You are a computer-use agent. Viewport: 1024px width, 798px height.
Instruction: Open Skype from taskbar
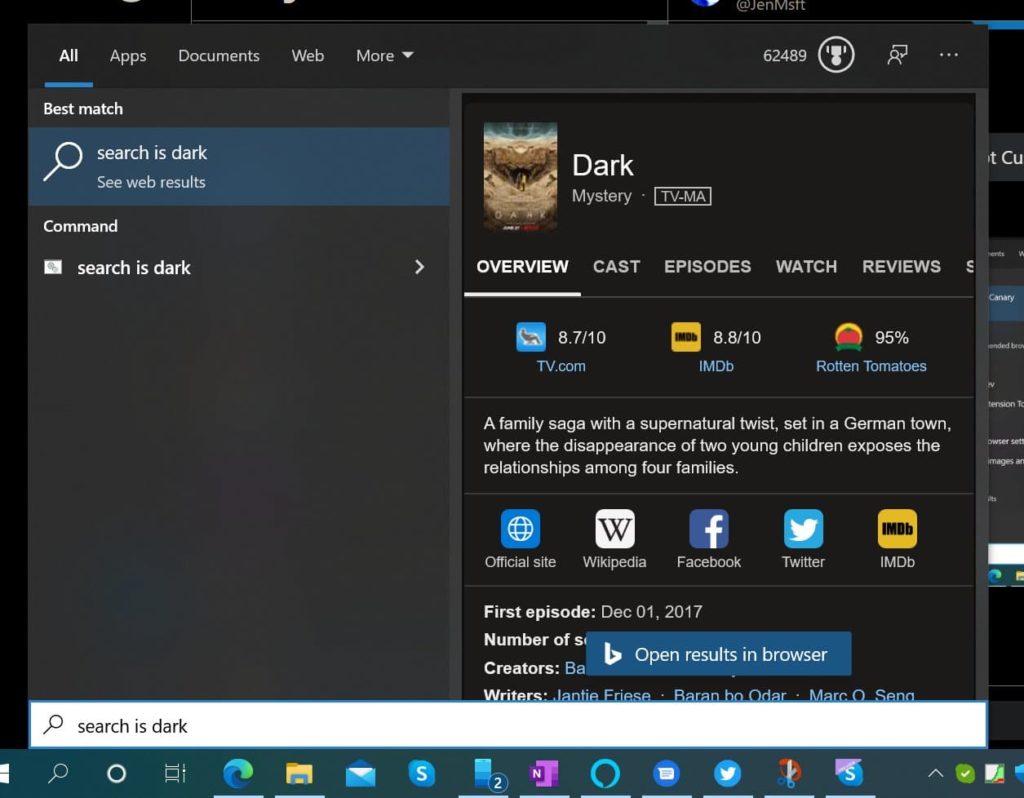coord(422,774)
